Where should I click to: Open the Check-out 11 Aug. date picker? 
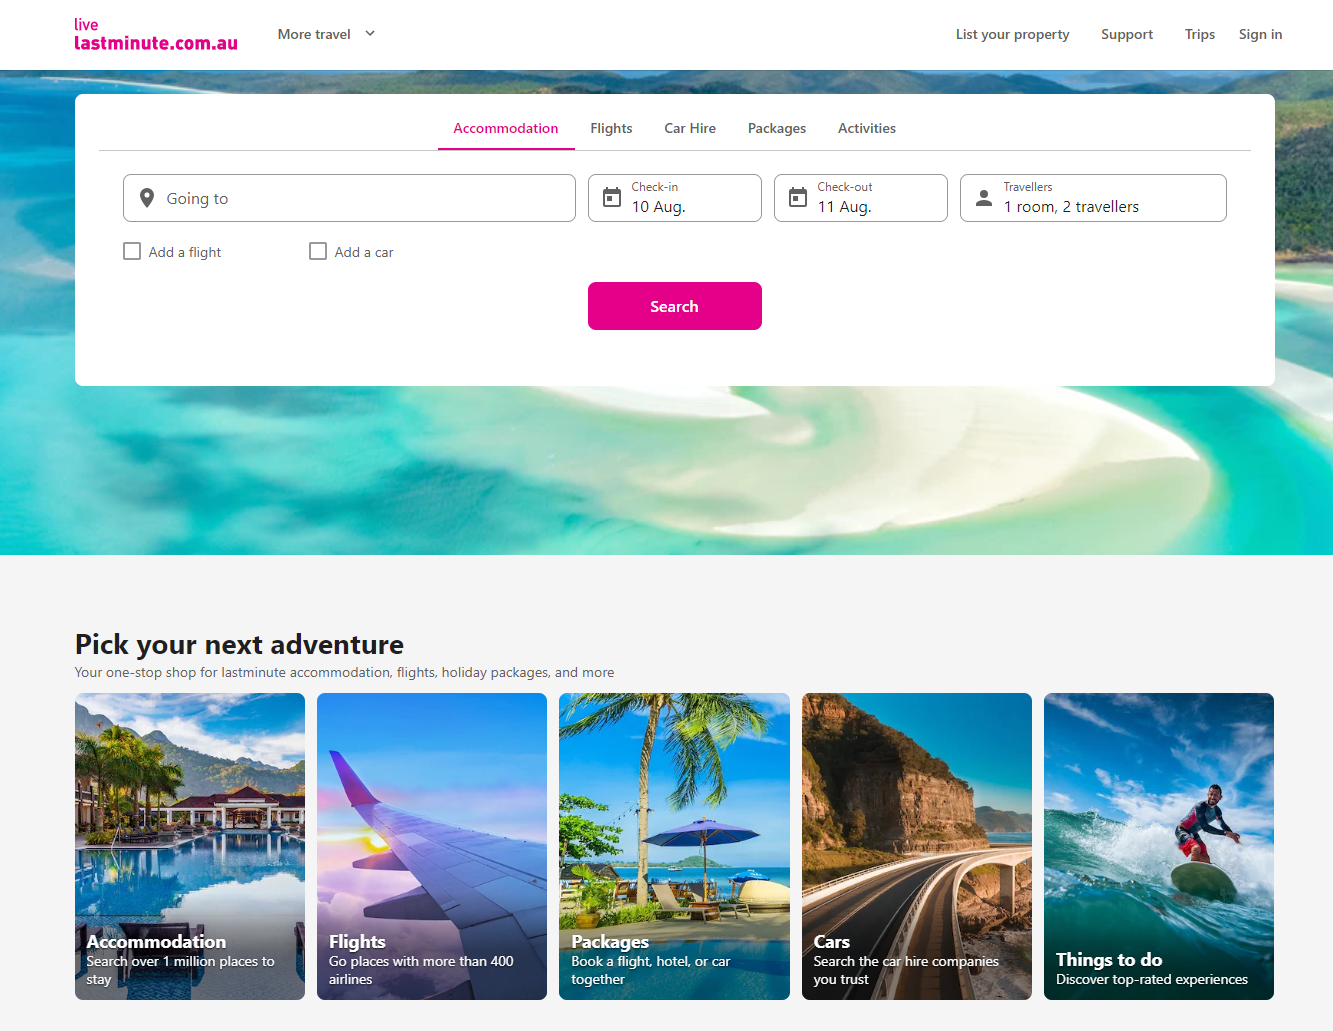[x=861, y=198]
